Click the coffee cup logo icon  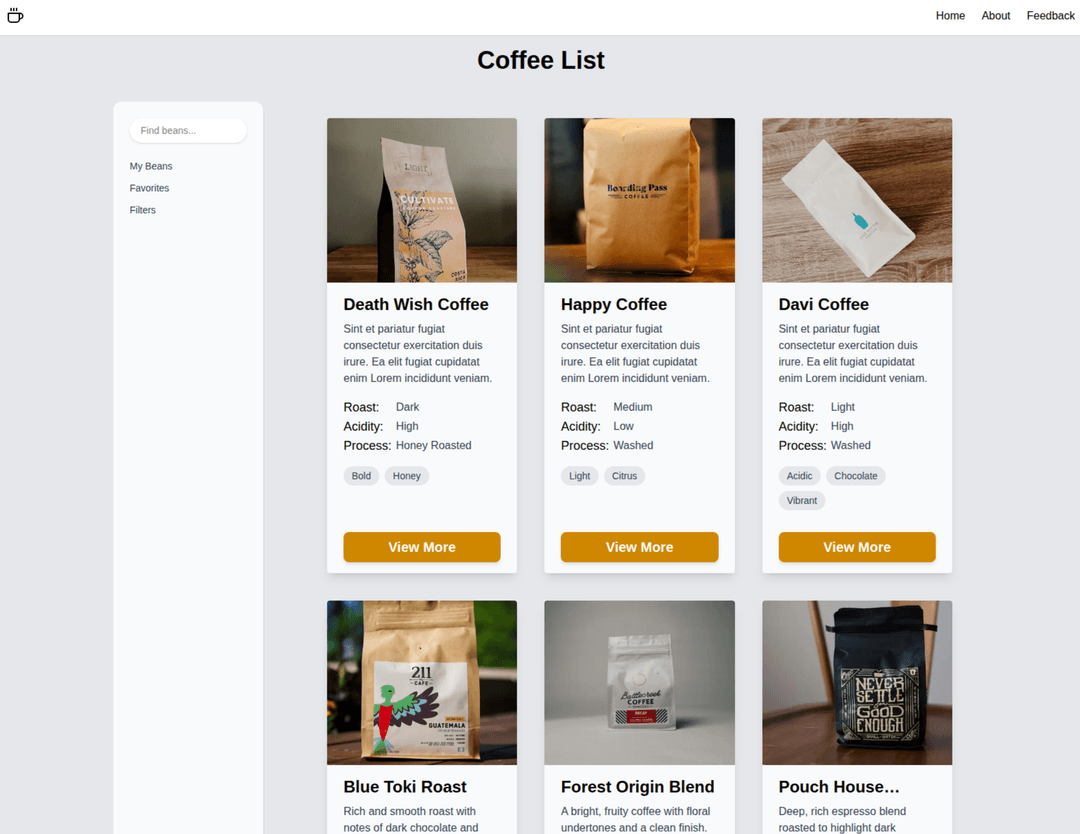click(x=15, y=16)
